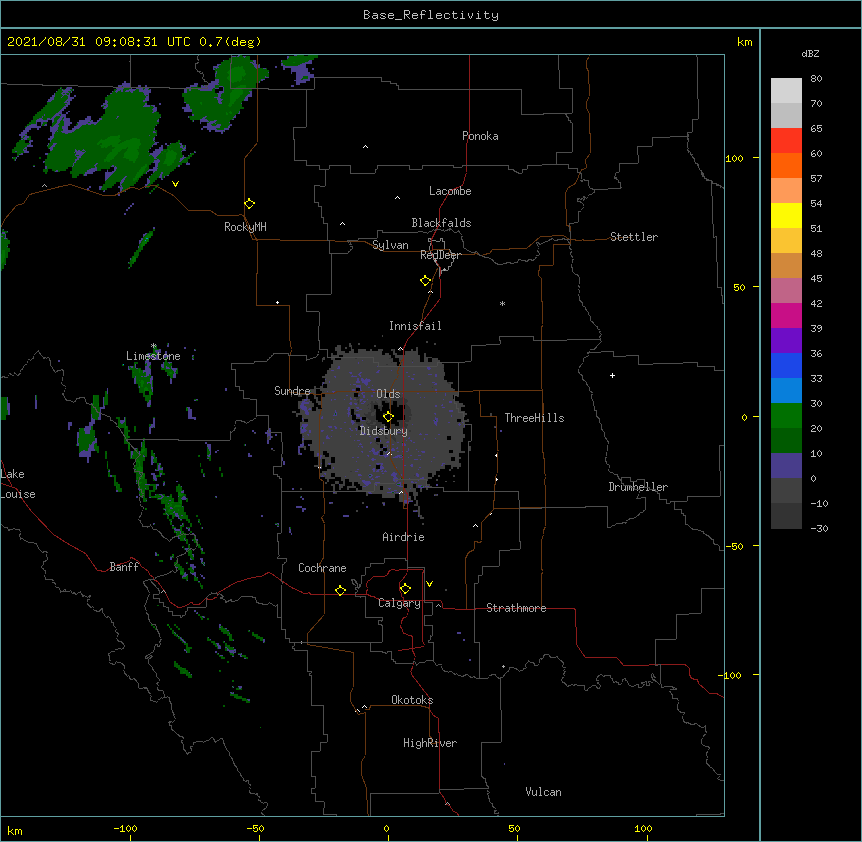Click the white plus marker north of Drumheller
The image size is (862, 842).
pos(612,375)
